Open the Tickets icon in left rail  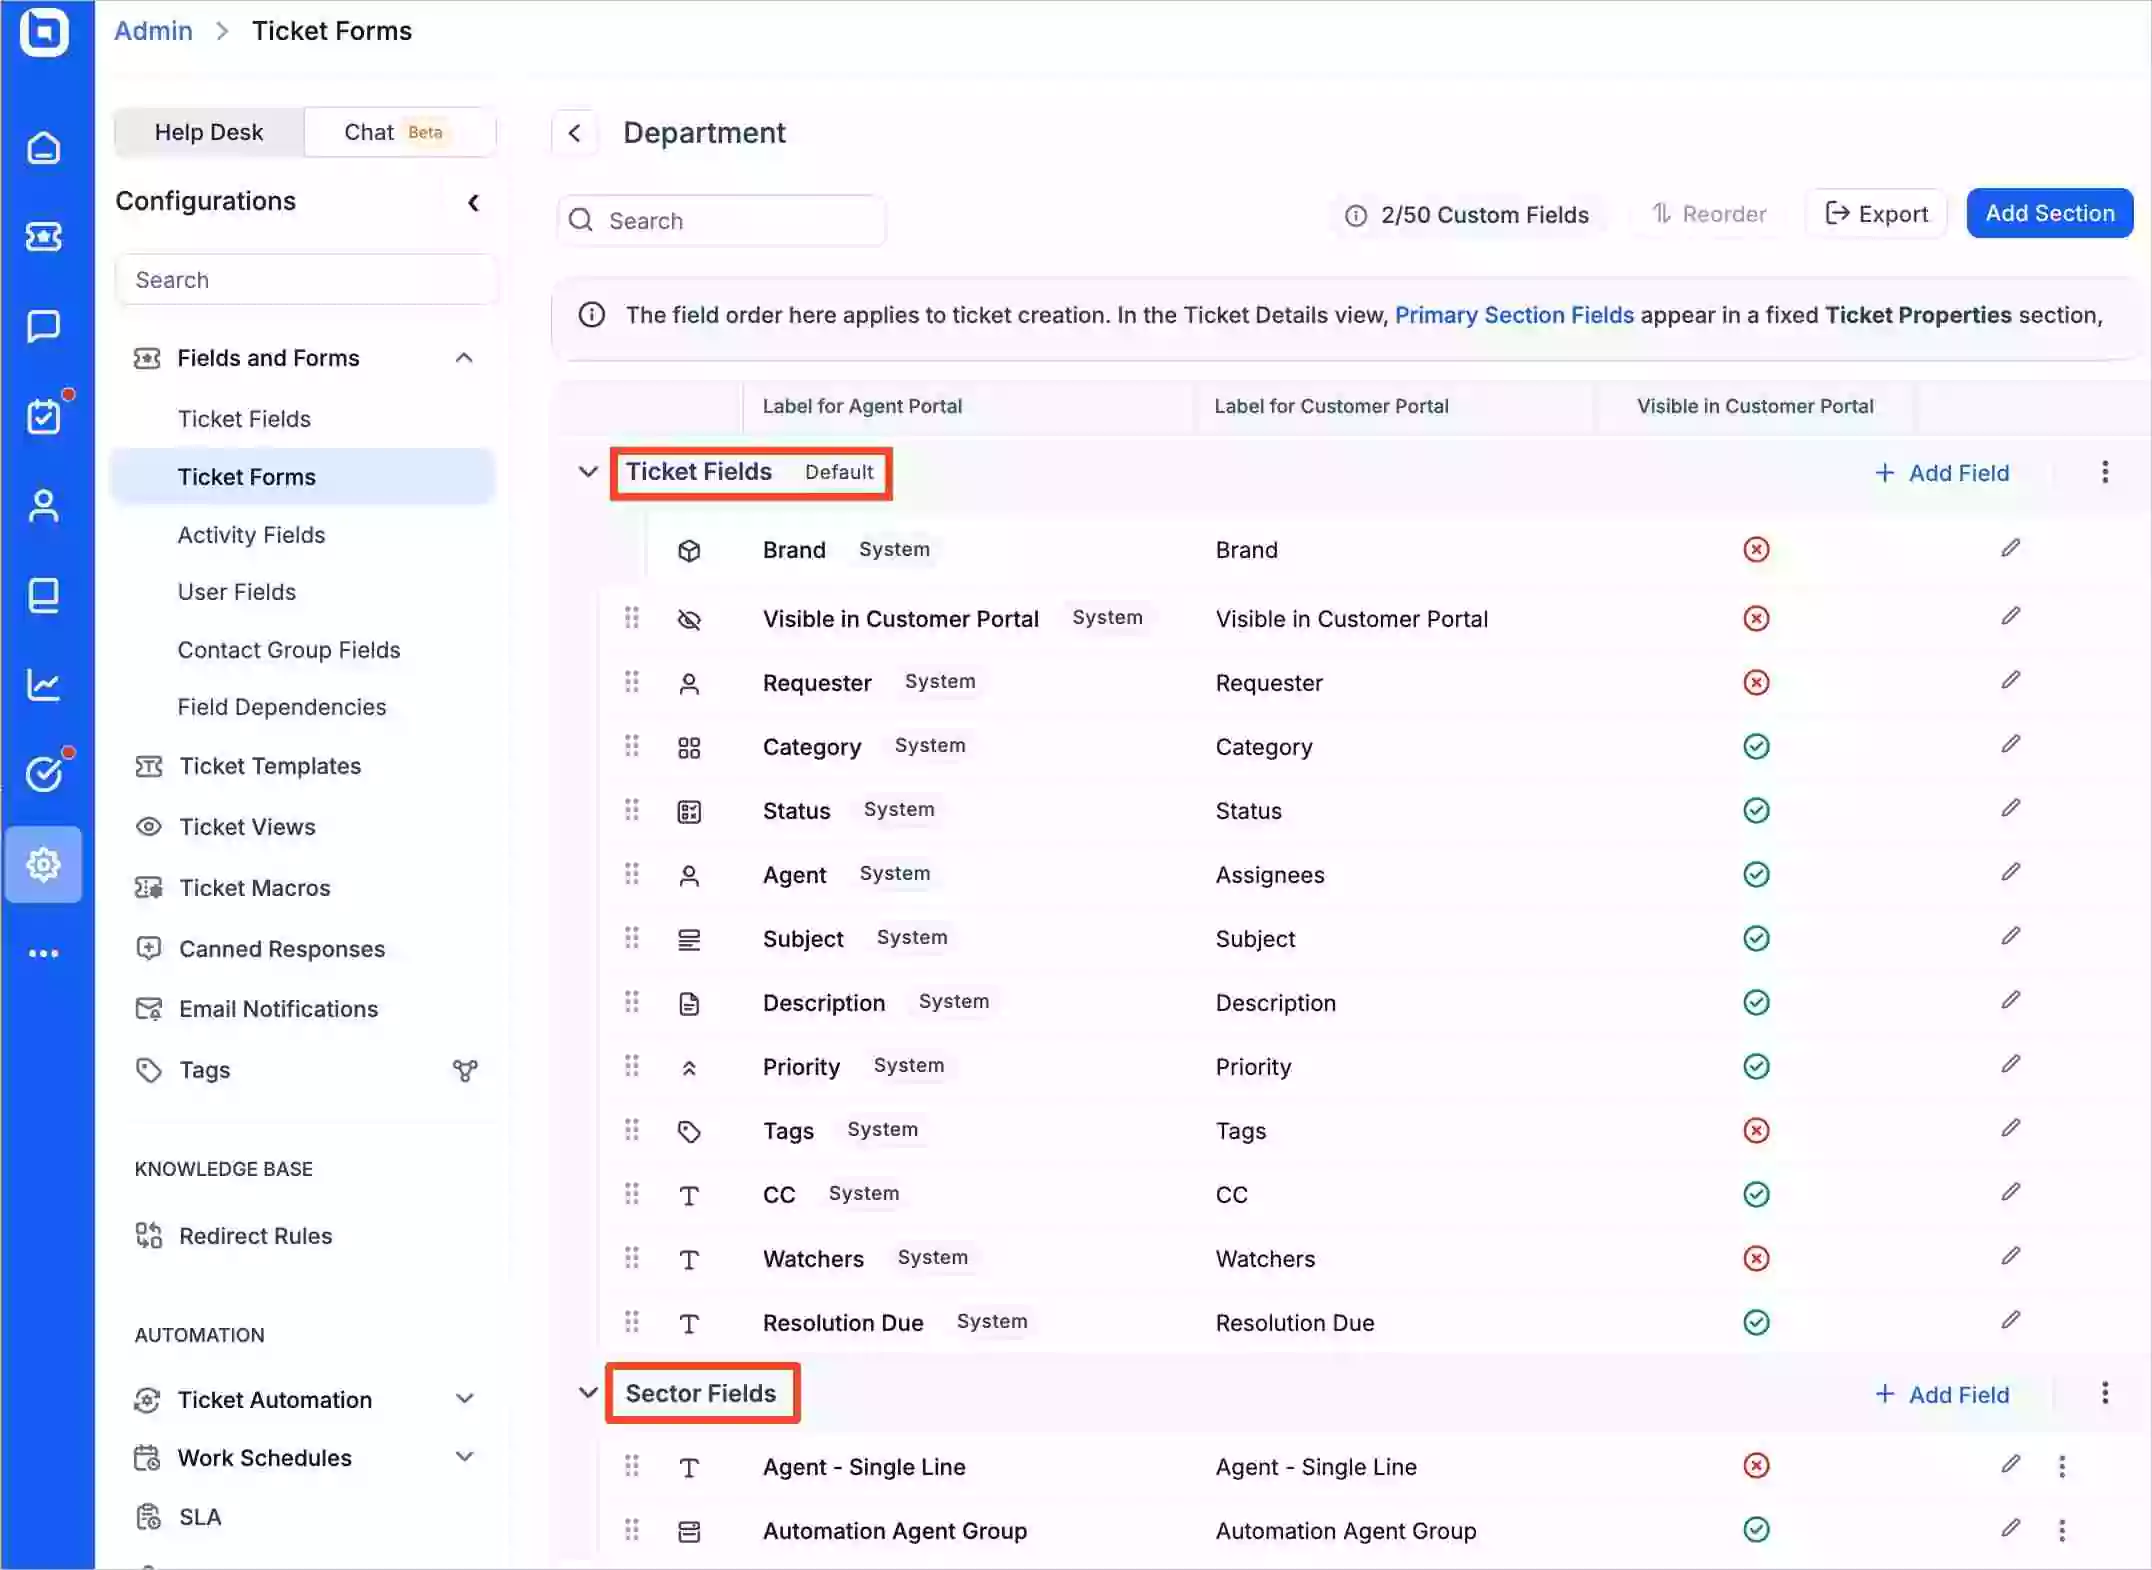[x=43, y=237]
